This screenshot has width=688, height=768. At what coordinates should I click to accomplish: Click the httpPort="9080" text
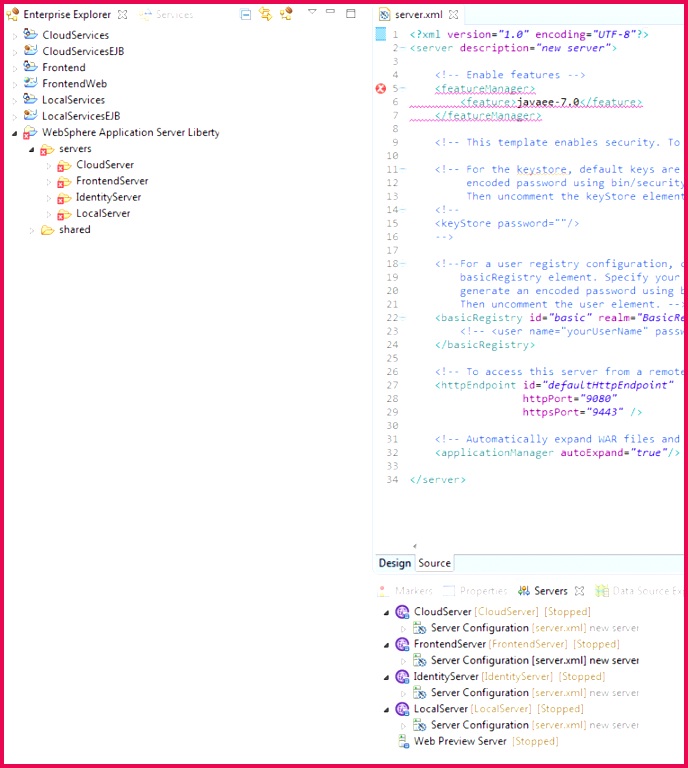pyautogui.click(x=569, y=399)
